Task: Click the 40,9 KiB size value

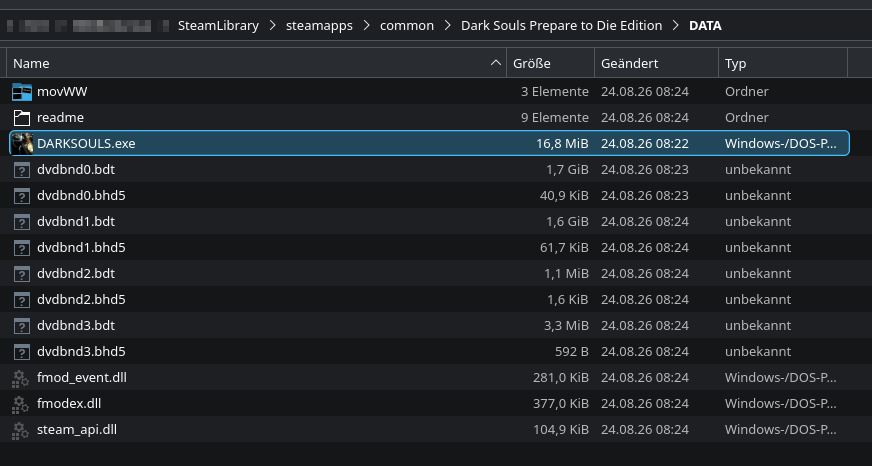Action: click(x=564, y=196)
